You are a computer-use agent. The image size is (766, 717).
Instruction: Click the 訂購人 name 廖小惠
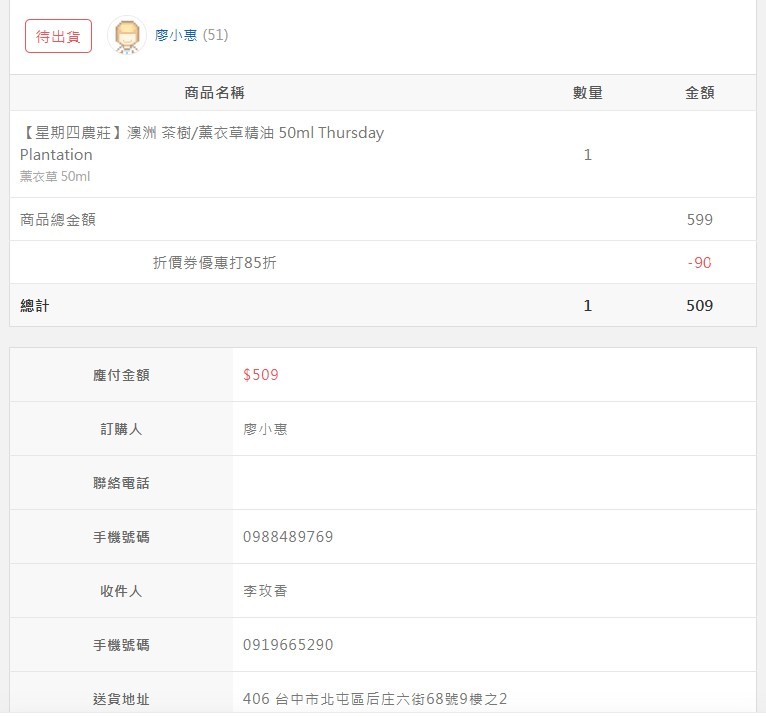click(x=265, y=429)
